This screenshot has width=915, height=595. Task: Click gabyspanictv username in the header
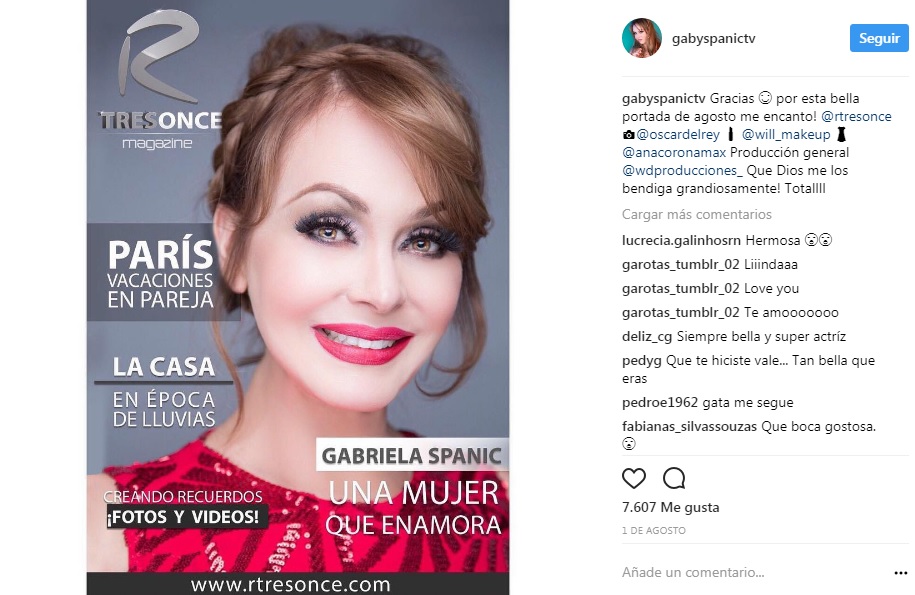[714, 38]
